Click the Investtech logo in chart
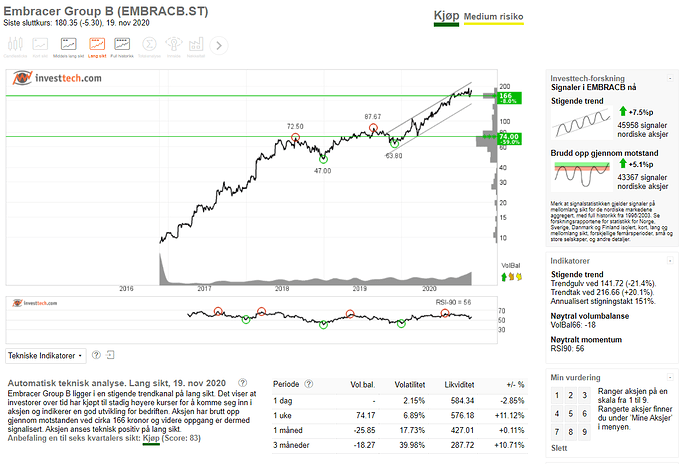The width and height of the screenshot is (690, 464). (x=57, y=78)
